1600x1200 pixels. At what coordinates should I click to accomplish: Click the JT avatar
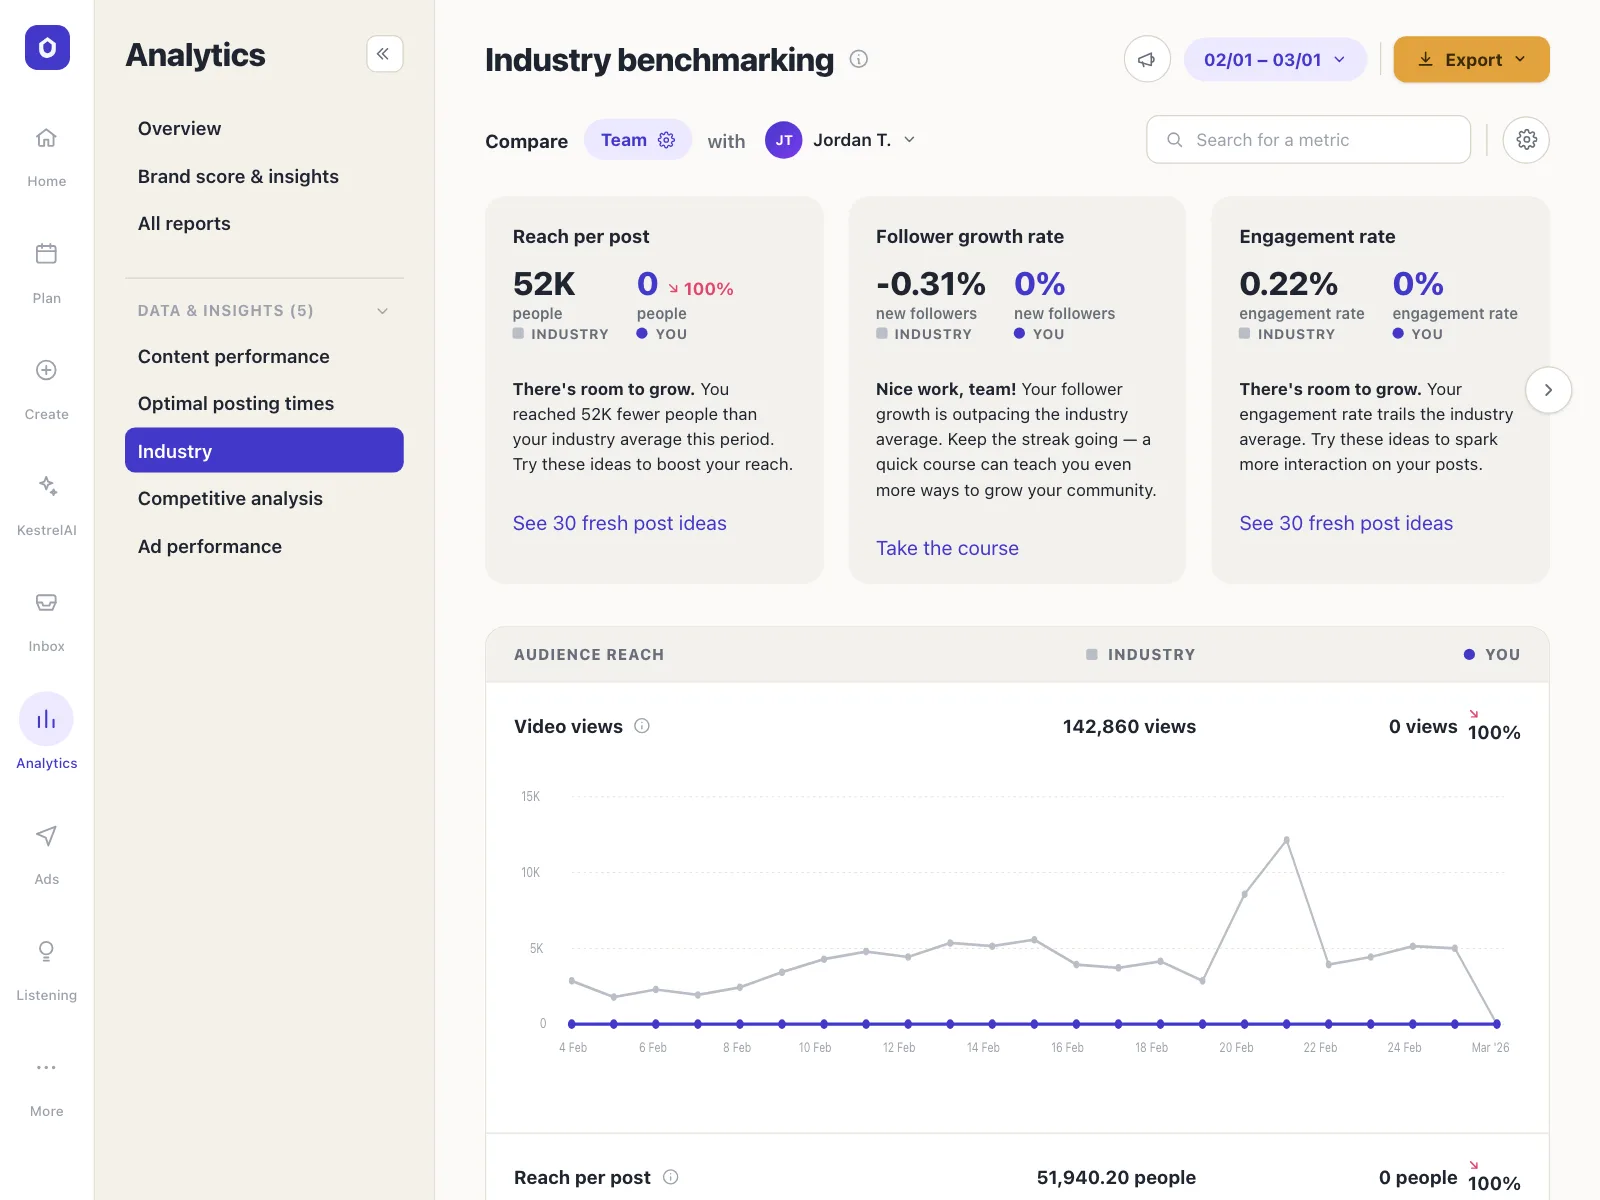[784, 140]
